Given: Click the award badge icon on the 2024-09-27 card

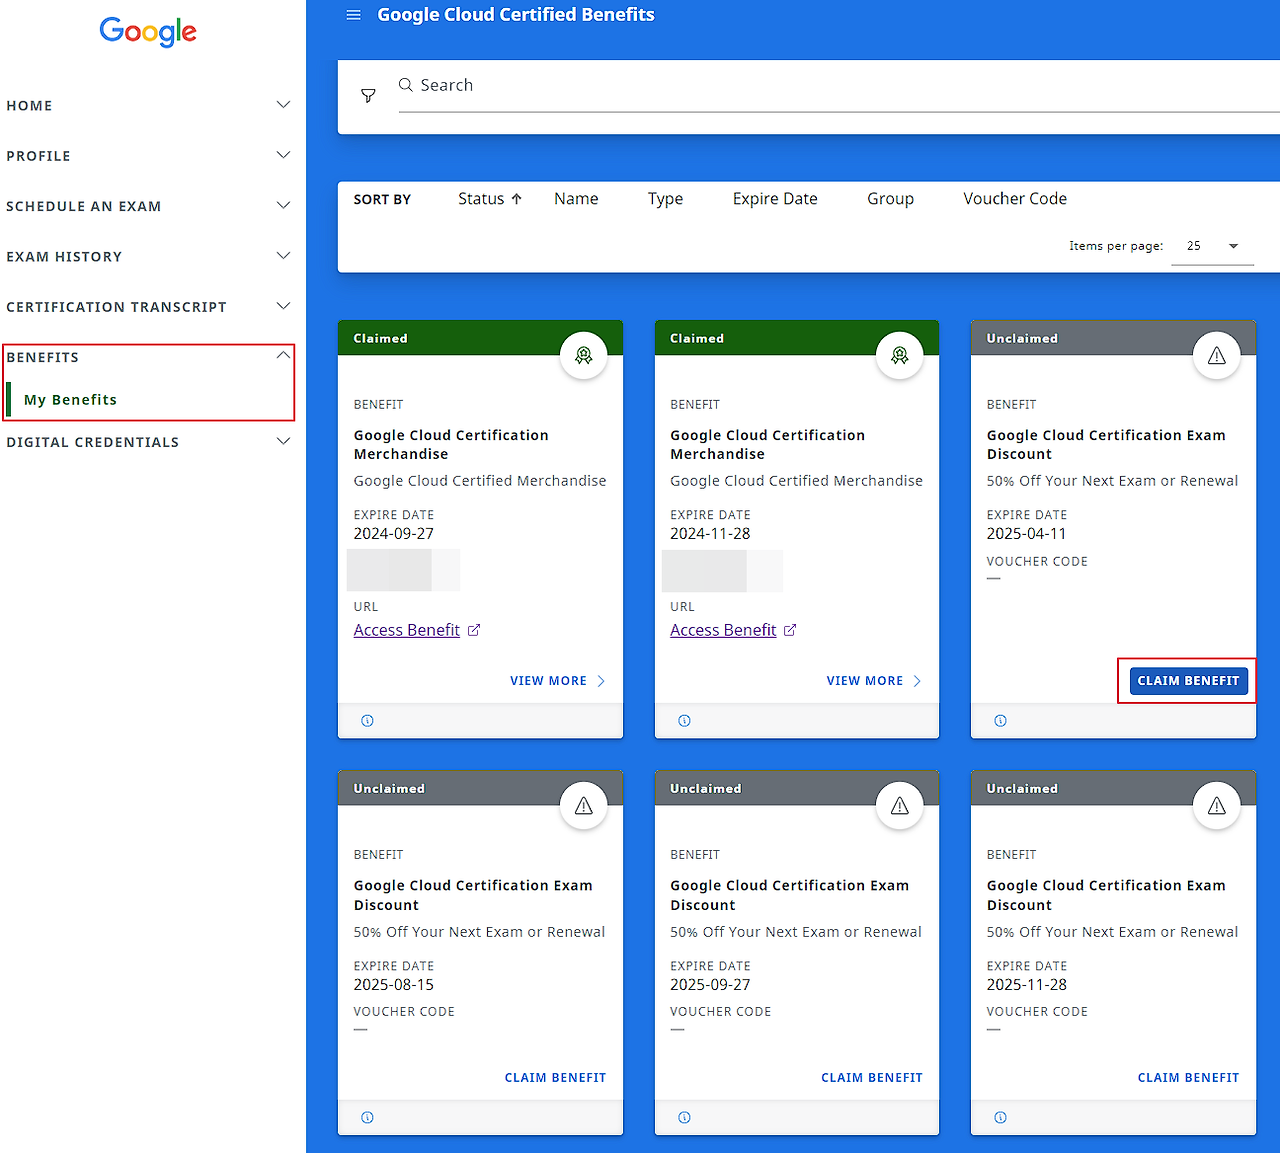Looking at the screenshot, I should [x=584, y=355].
